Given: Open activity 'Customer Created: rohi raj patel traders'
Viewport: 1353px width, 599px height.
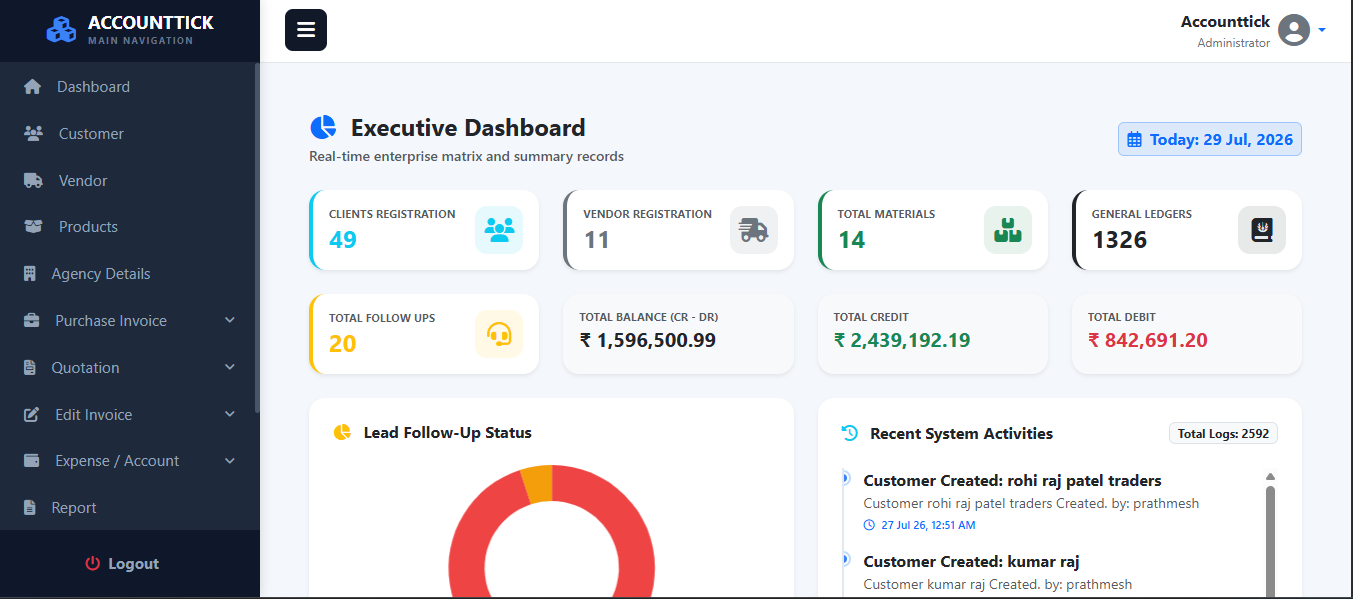Looking at the screenshot, I should pyautogui.click(x=1012, y=481).
